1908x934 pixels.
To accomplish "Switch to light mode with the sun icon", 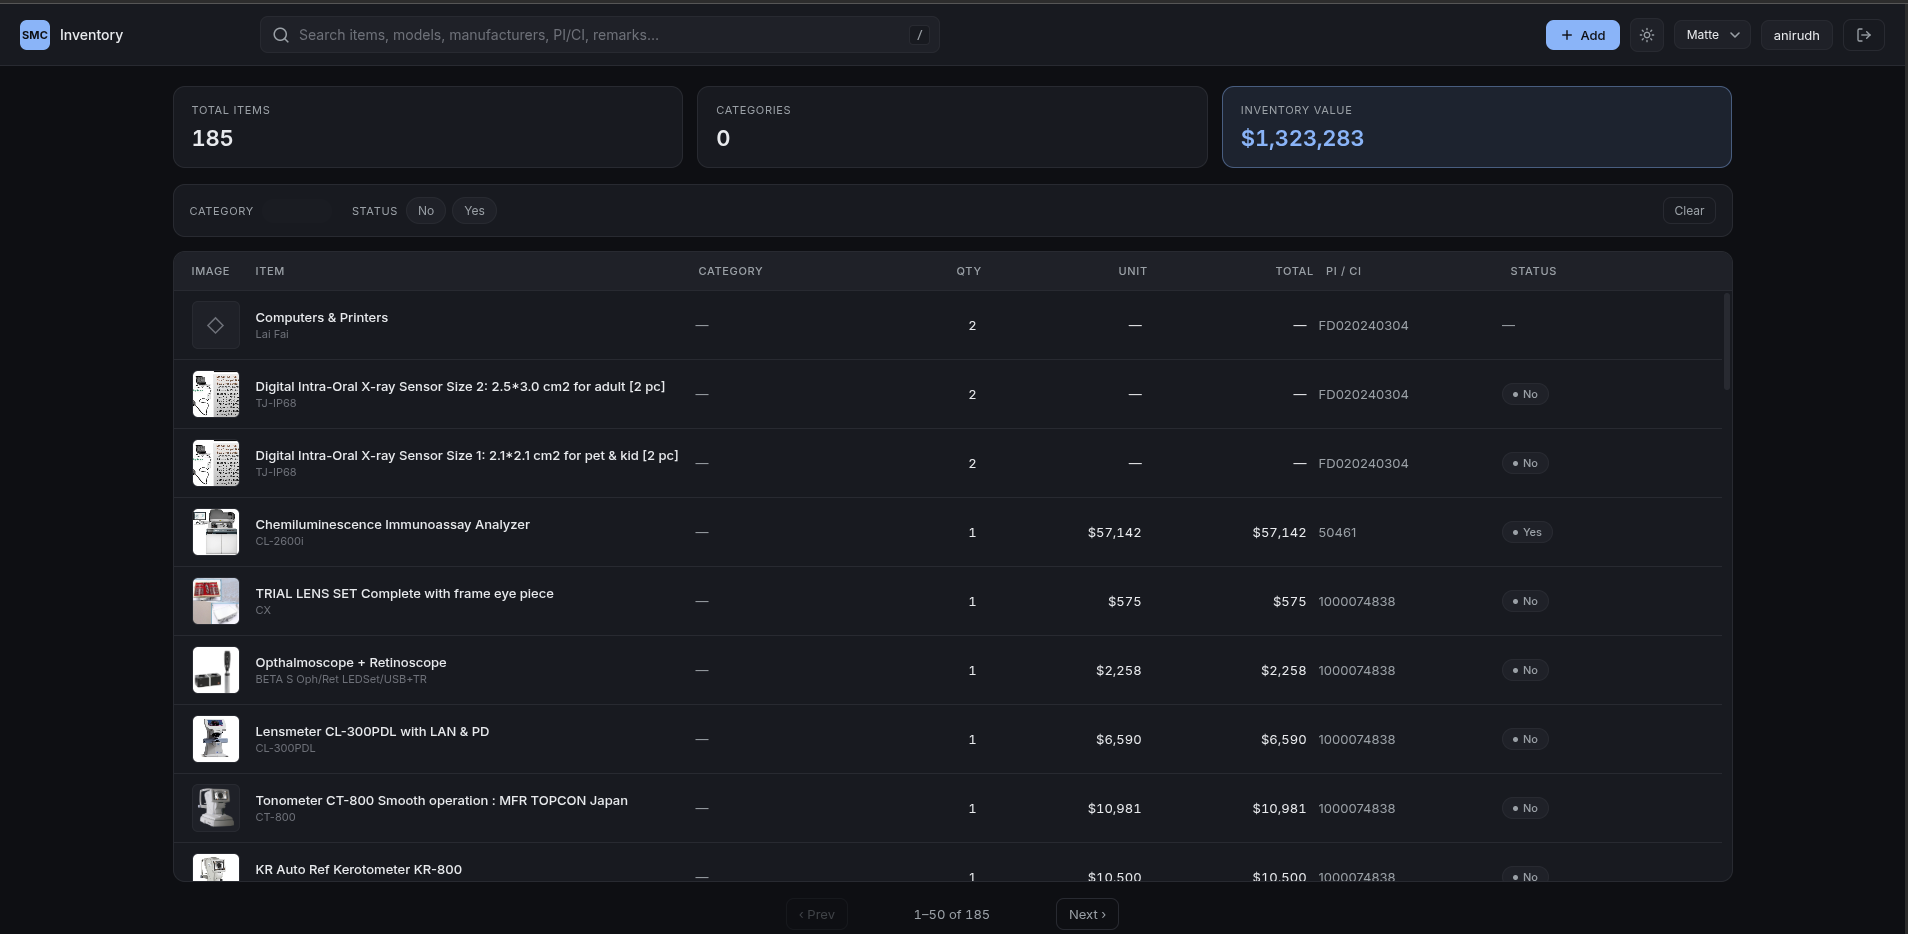I will [x=1647, y=35].
